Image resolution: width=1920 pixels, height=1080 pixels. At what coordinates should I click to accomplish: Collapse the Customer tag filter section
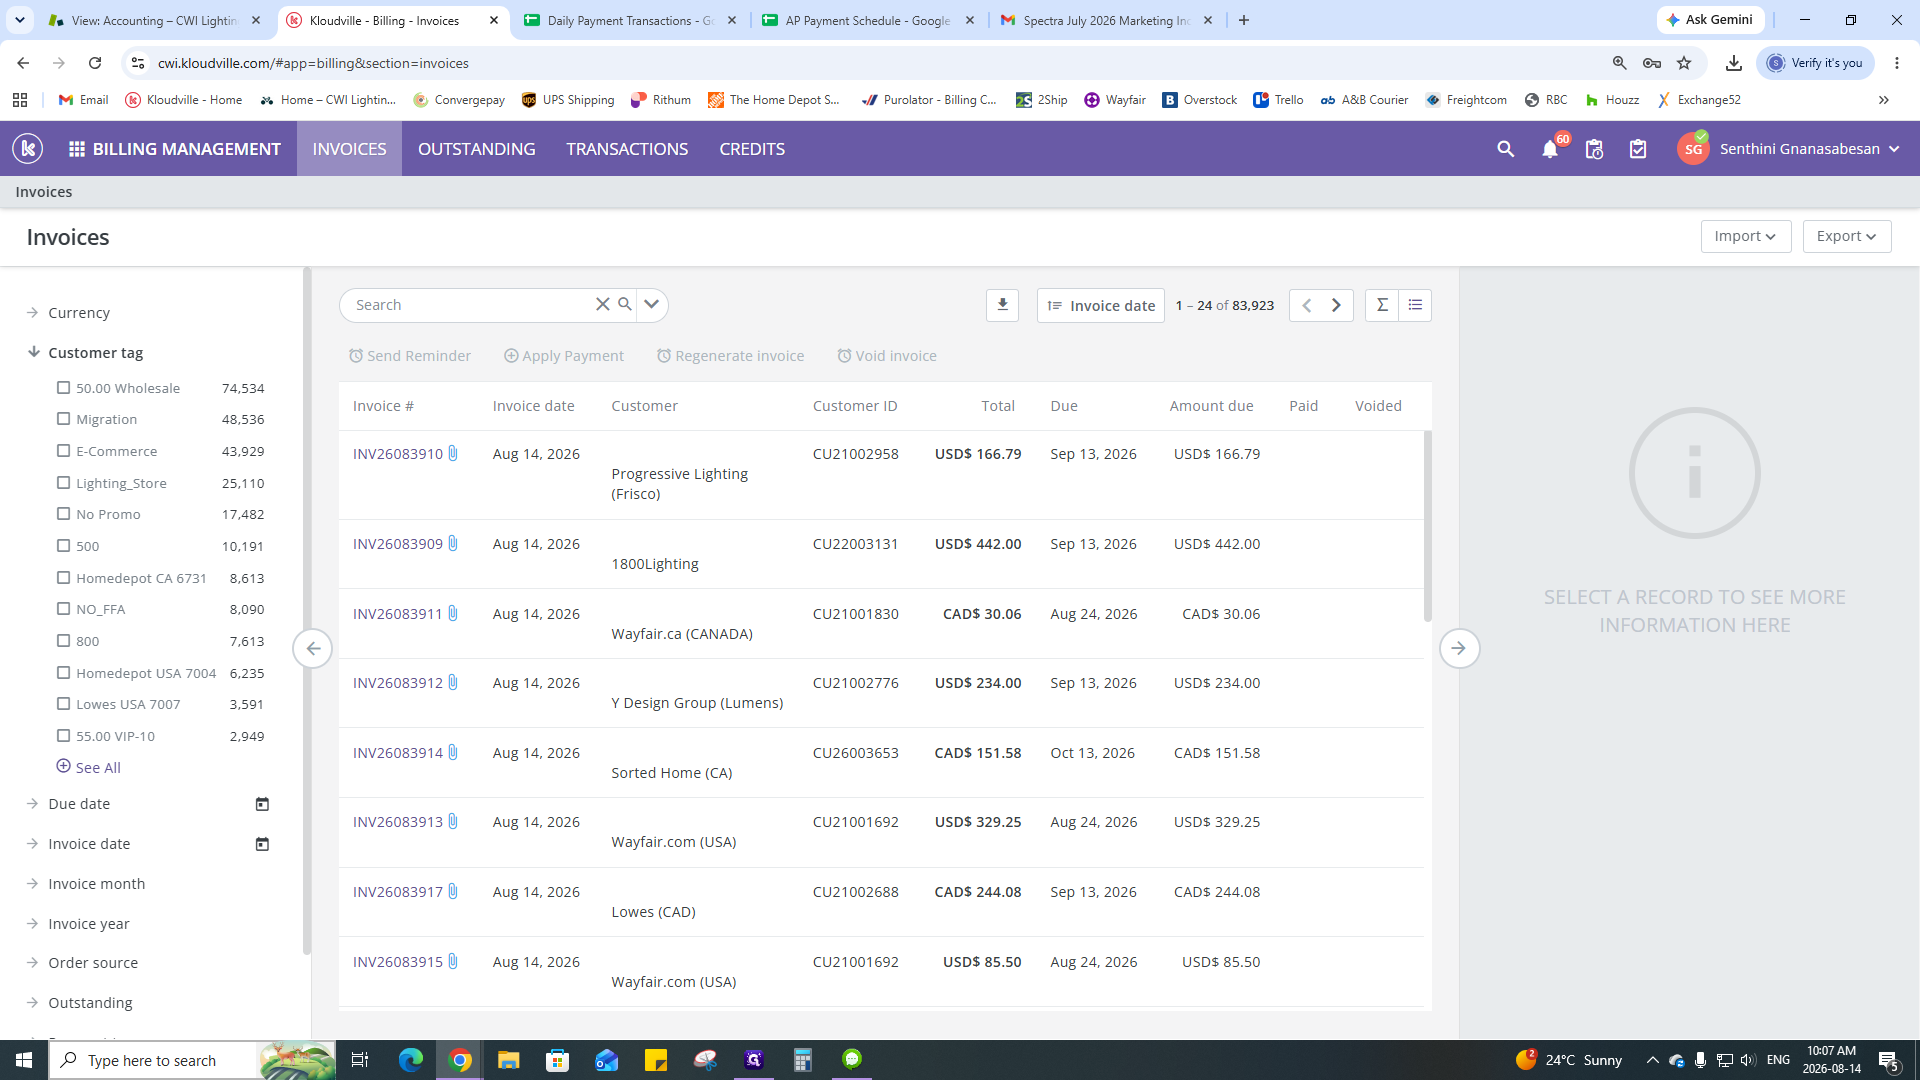(85, 353)
